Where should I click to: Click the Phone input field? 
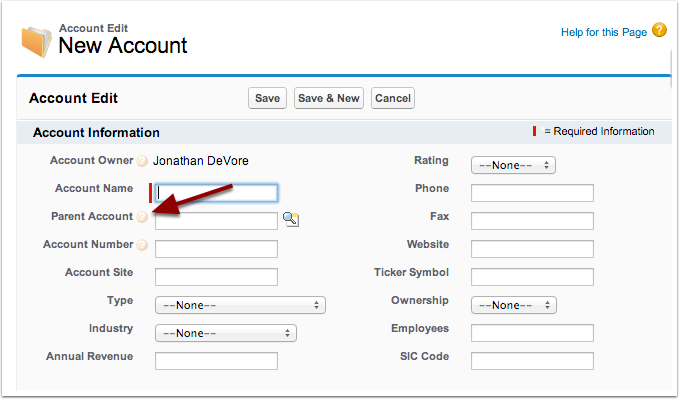(x=532, y=193)
